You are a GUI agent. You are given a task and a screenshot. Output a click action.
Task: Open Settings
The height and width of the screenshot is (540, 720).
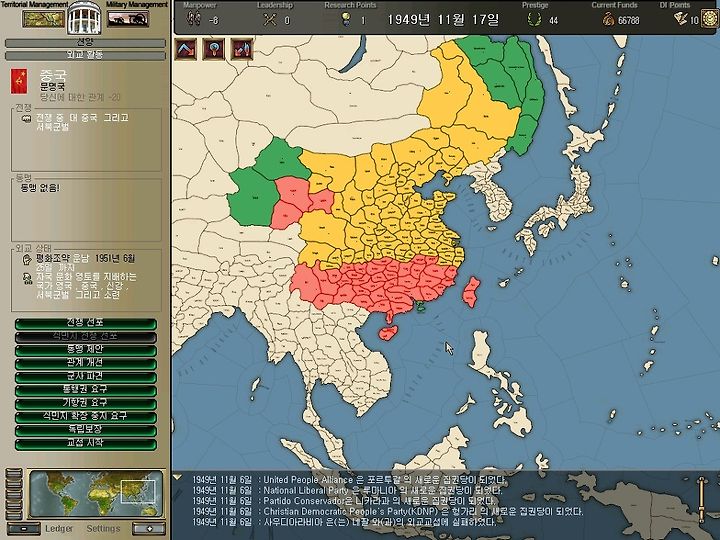103,529
